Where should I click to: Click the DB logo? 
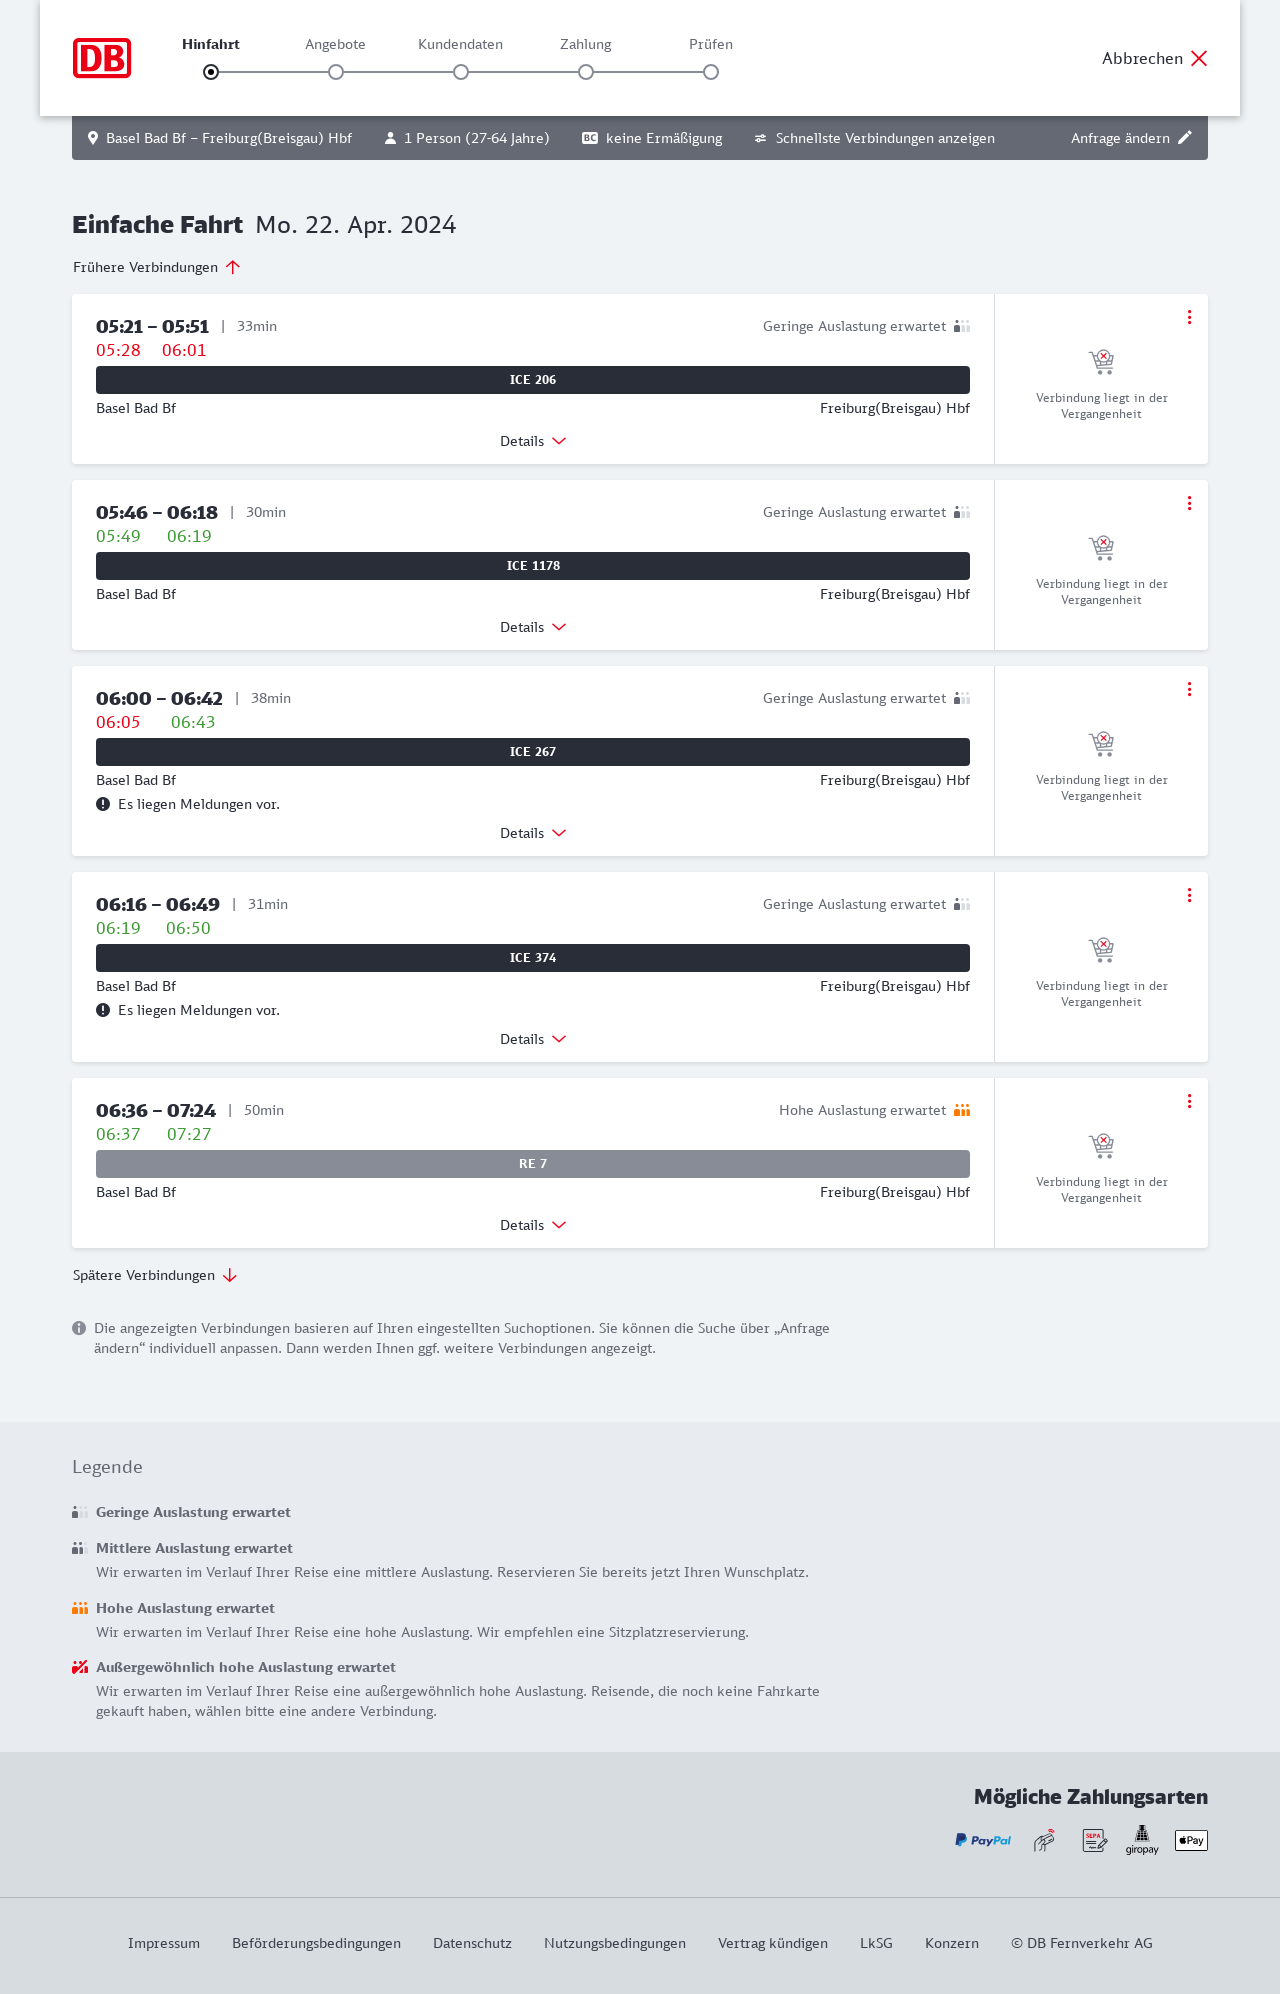(x=102, y=58)
